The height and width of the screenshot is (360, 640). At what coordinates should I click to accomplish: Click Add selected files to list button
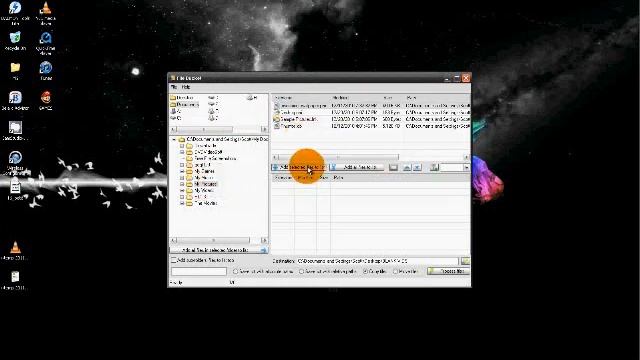coord(299,167)
